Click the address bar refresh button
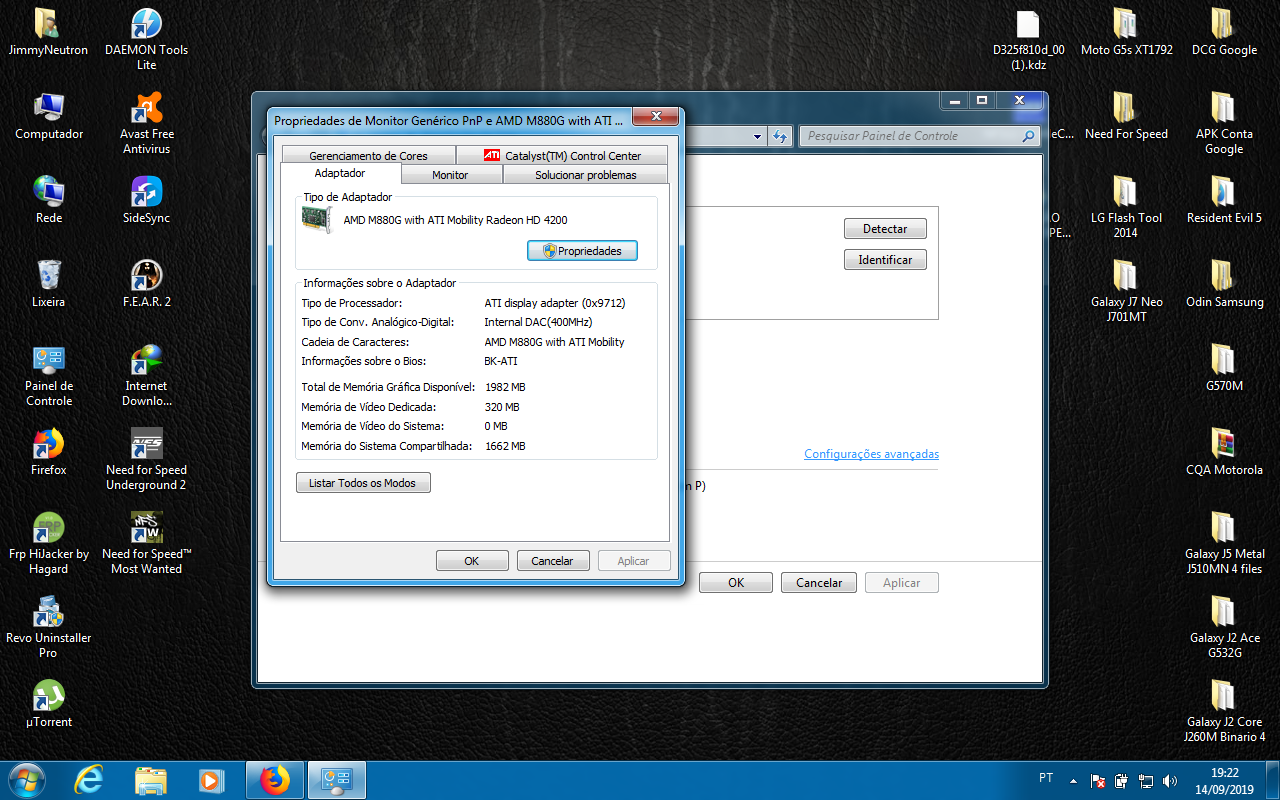This screenshot has height=800, width=1280. pos(781,136)
